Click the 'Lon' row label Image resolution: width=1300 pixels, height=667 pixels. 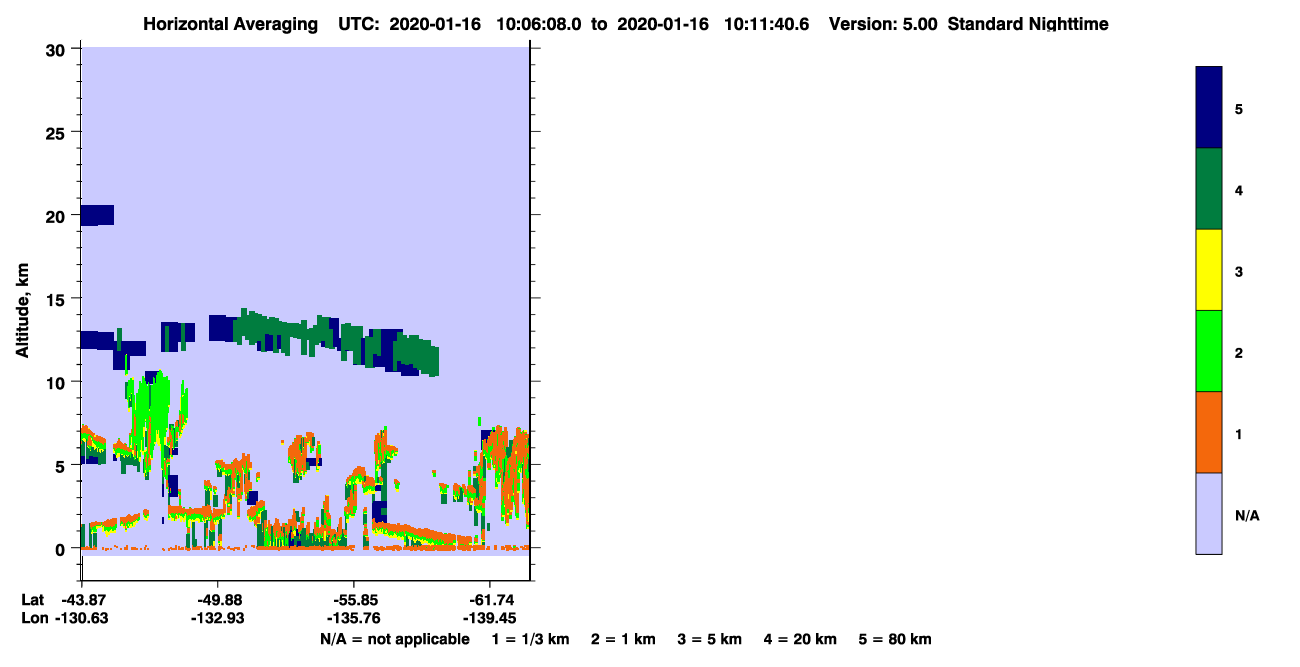coord(33,618)
